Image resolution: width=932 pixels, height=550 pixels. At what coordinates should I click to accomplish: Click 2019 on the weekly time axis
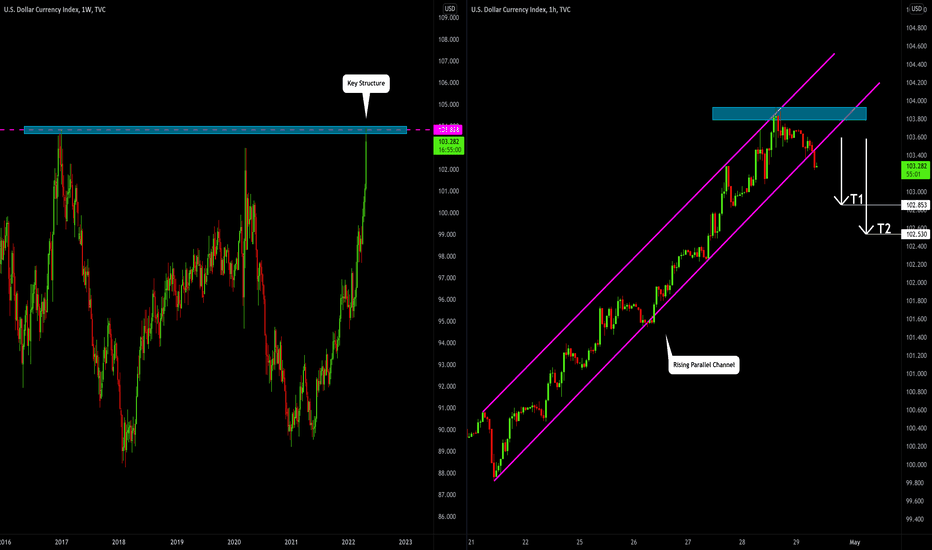(x=177, y=542)
